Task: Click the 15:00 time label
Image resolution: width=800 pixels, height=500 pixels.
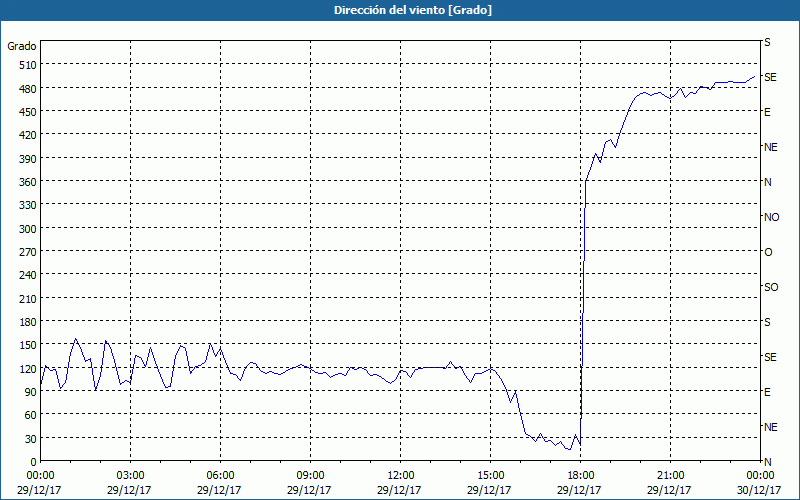Action: (x=490, y=476)
